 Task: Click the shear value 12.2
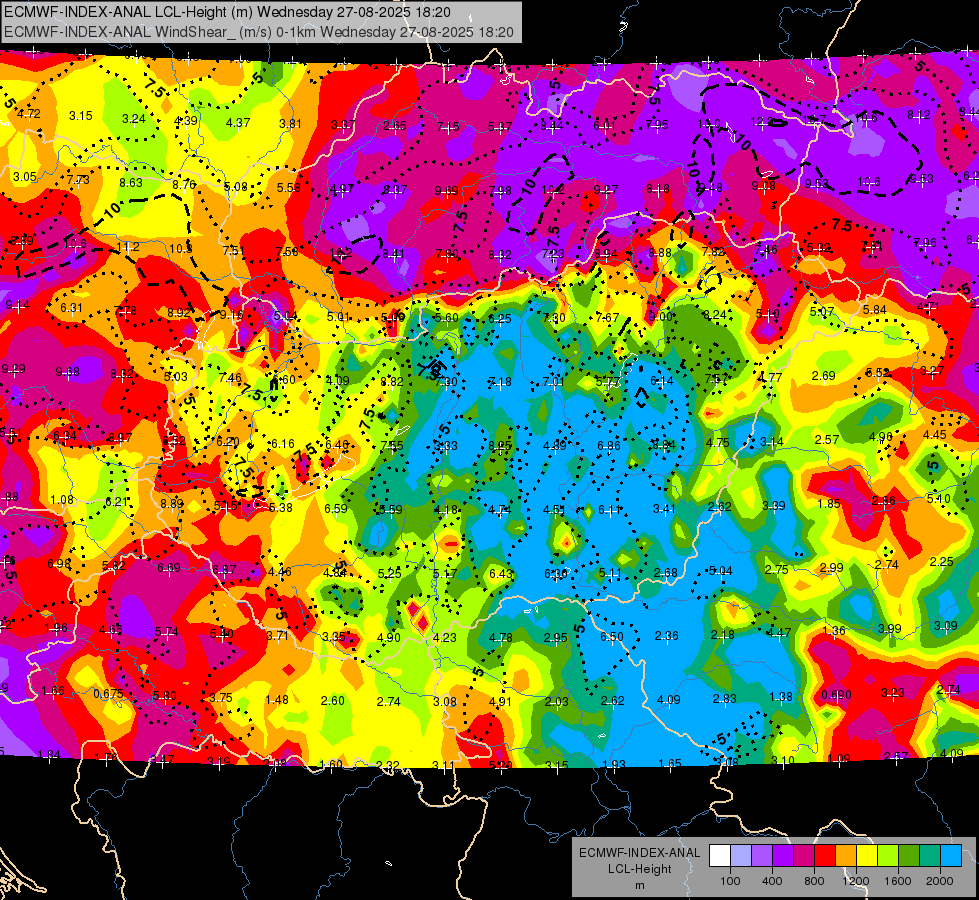click(762, 122)
